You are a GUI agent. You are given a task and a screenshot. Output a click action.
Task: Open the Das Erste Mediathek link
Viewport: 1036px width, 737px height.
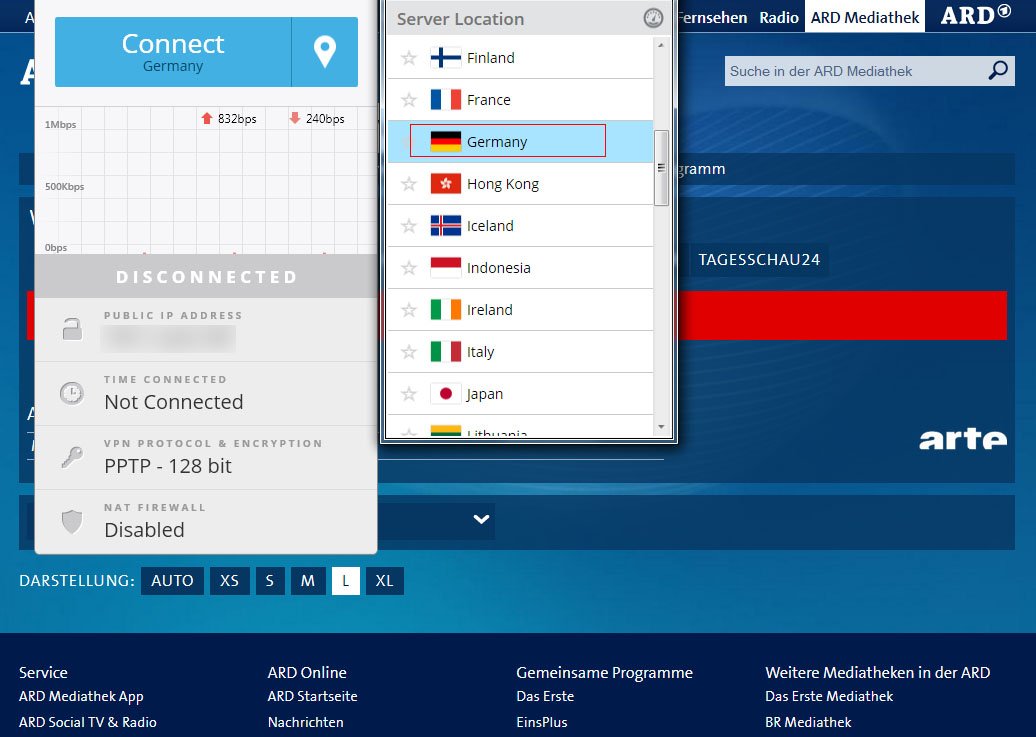[x=829, y=697]
